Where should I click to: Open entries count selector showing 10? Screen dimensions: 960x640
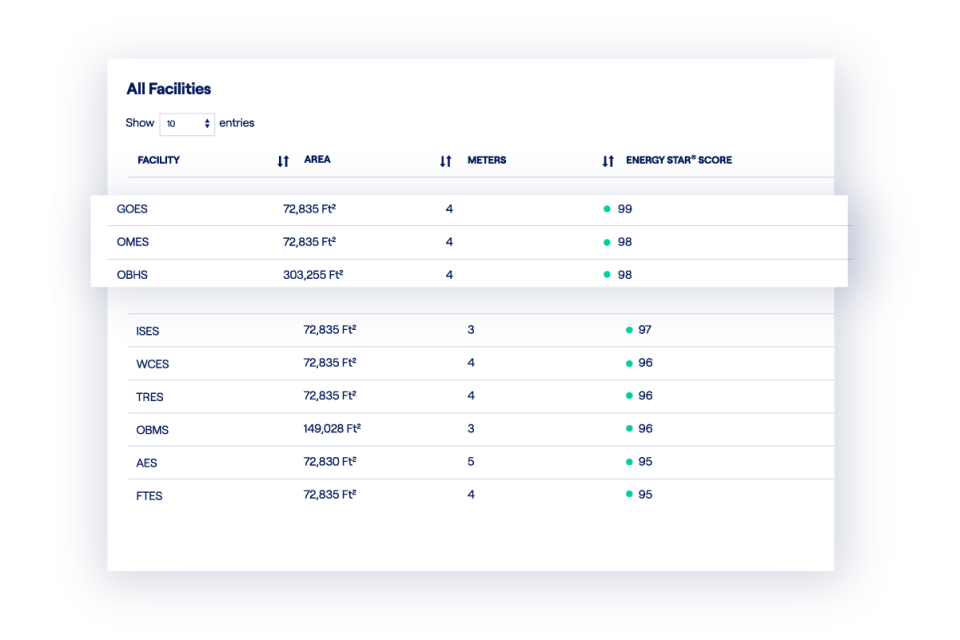pyautogui.click(x=187, y=123)
